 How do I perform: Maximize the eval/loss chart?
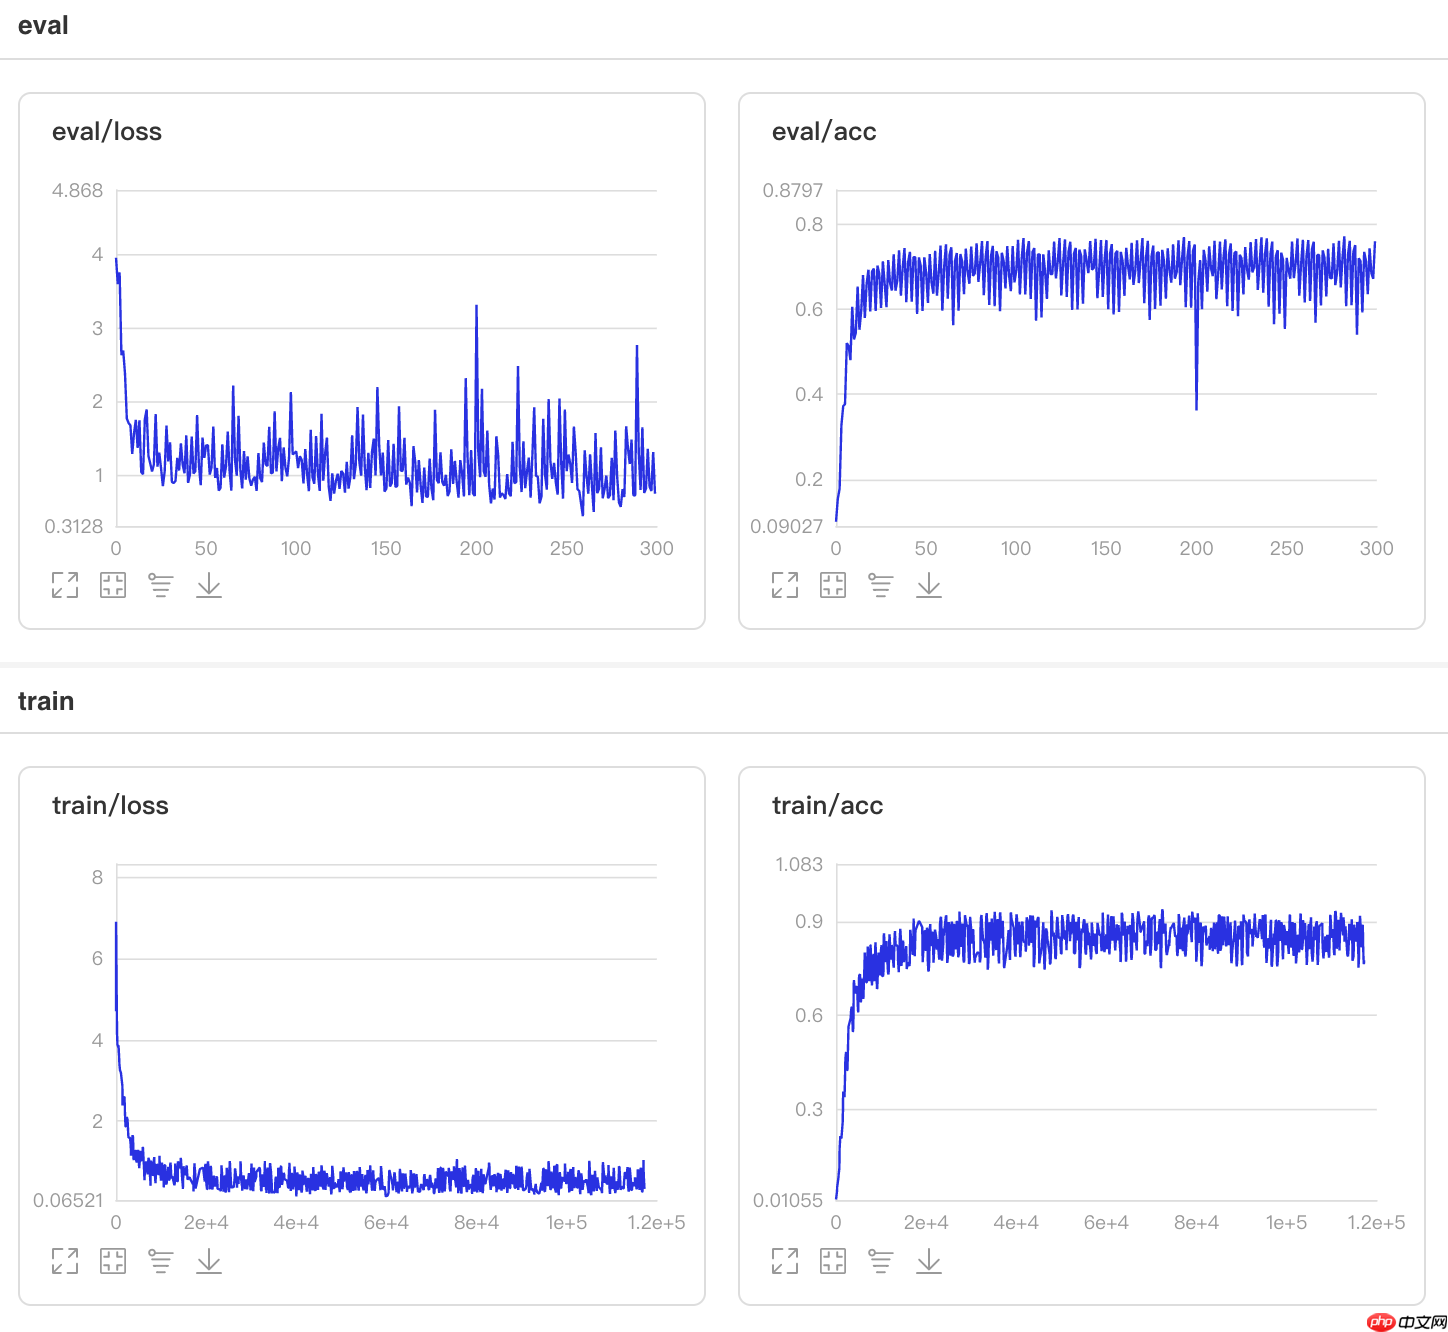[65, 585]
